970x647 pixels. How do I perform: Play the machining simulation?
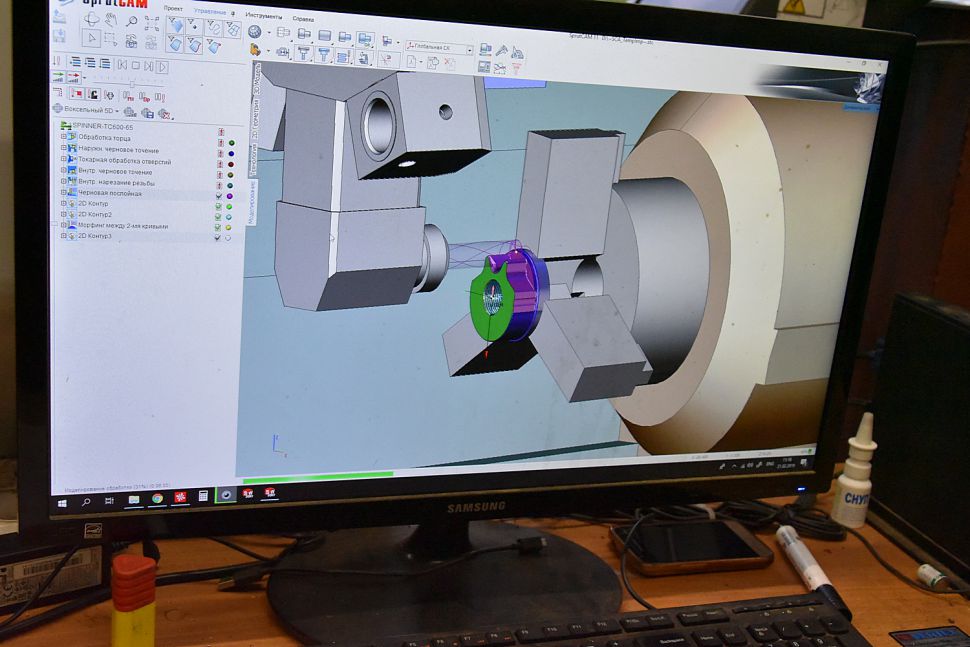162,67
